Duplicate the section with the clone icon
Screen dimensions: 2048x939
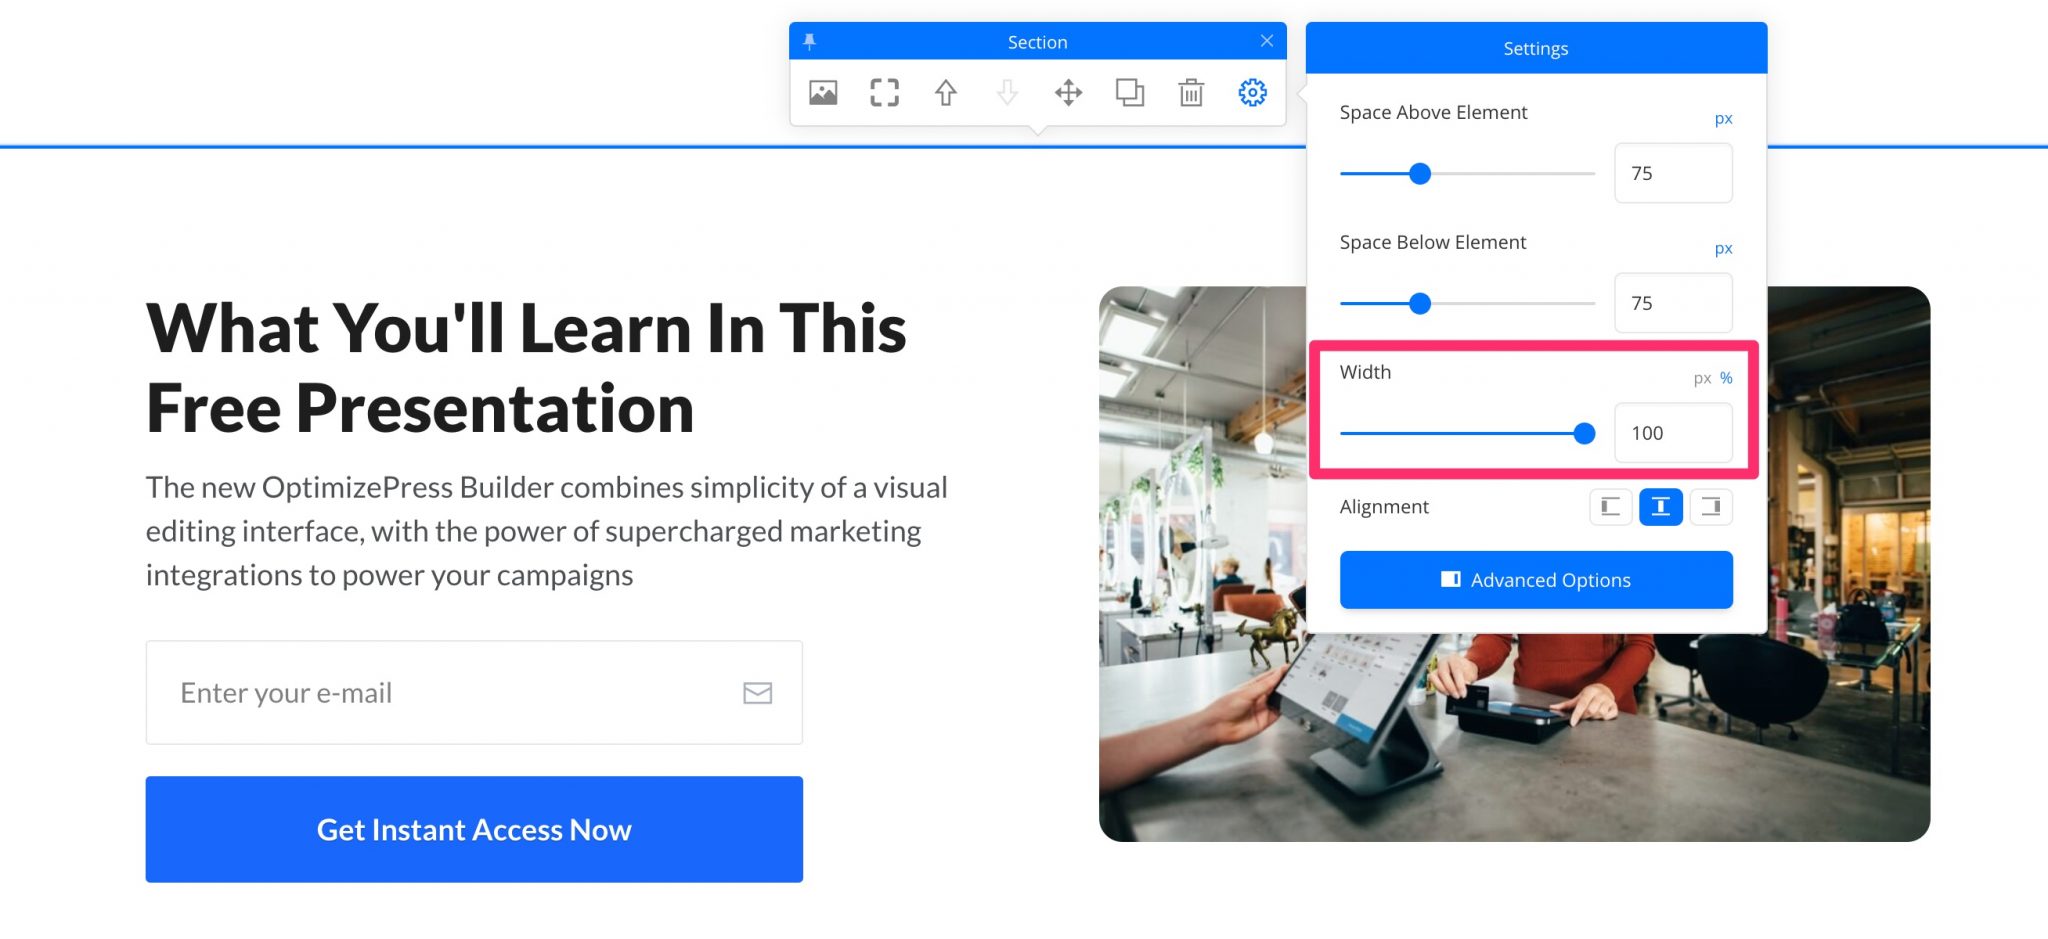(x=1130, y=93)
